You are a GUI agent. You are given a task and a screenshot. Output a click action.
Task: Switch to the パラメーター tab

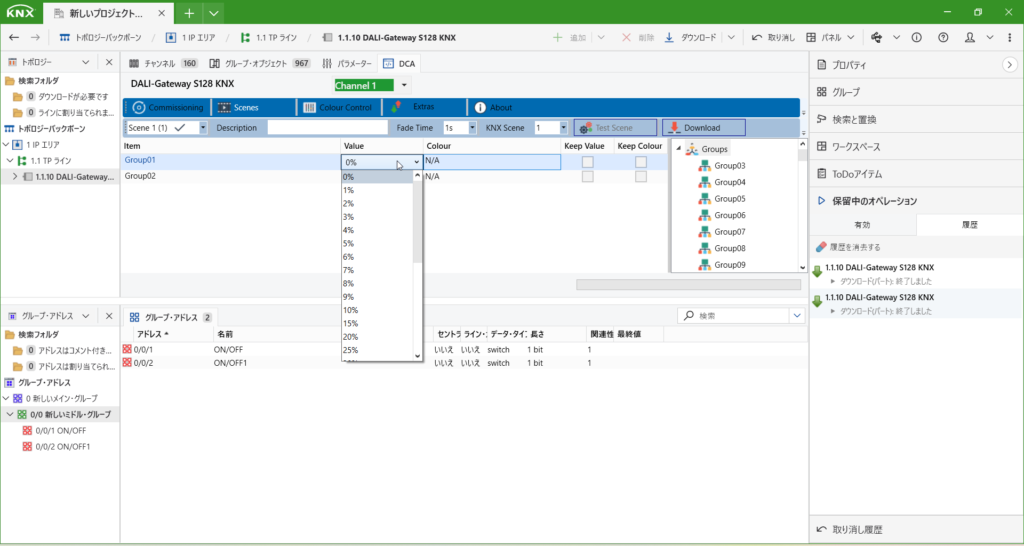pos(347,63)
